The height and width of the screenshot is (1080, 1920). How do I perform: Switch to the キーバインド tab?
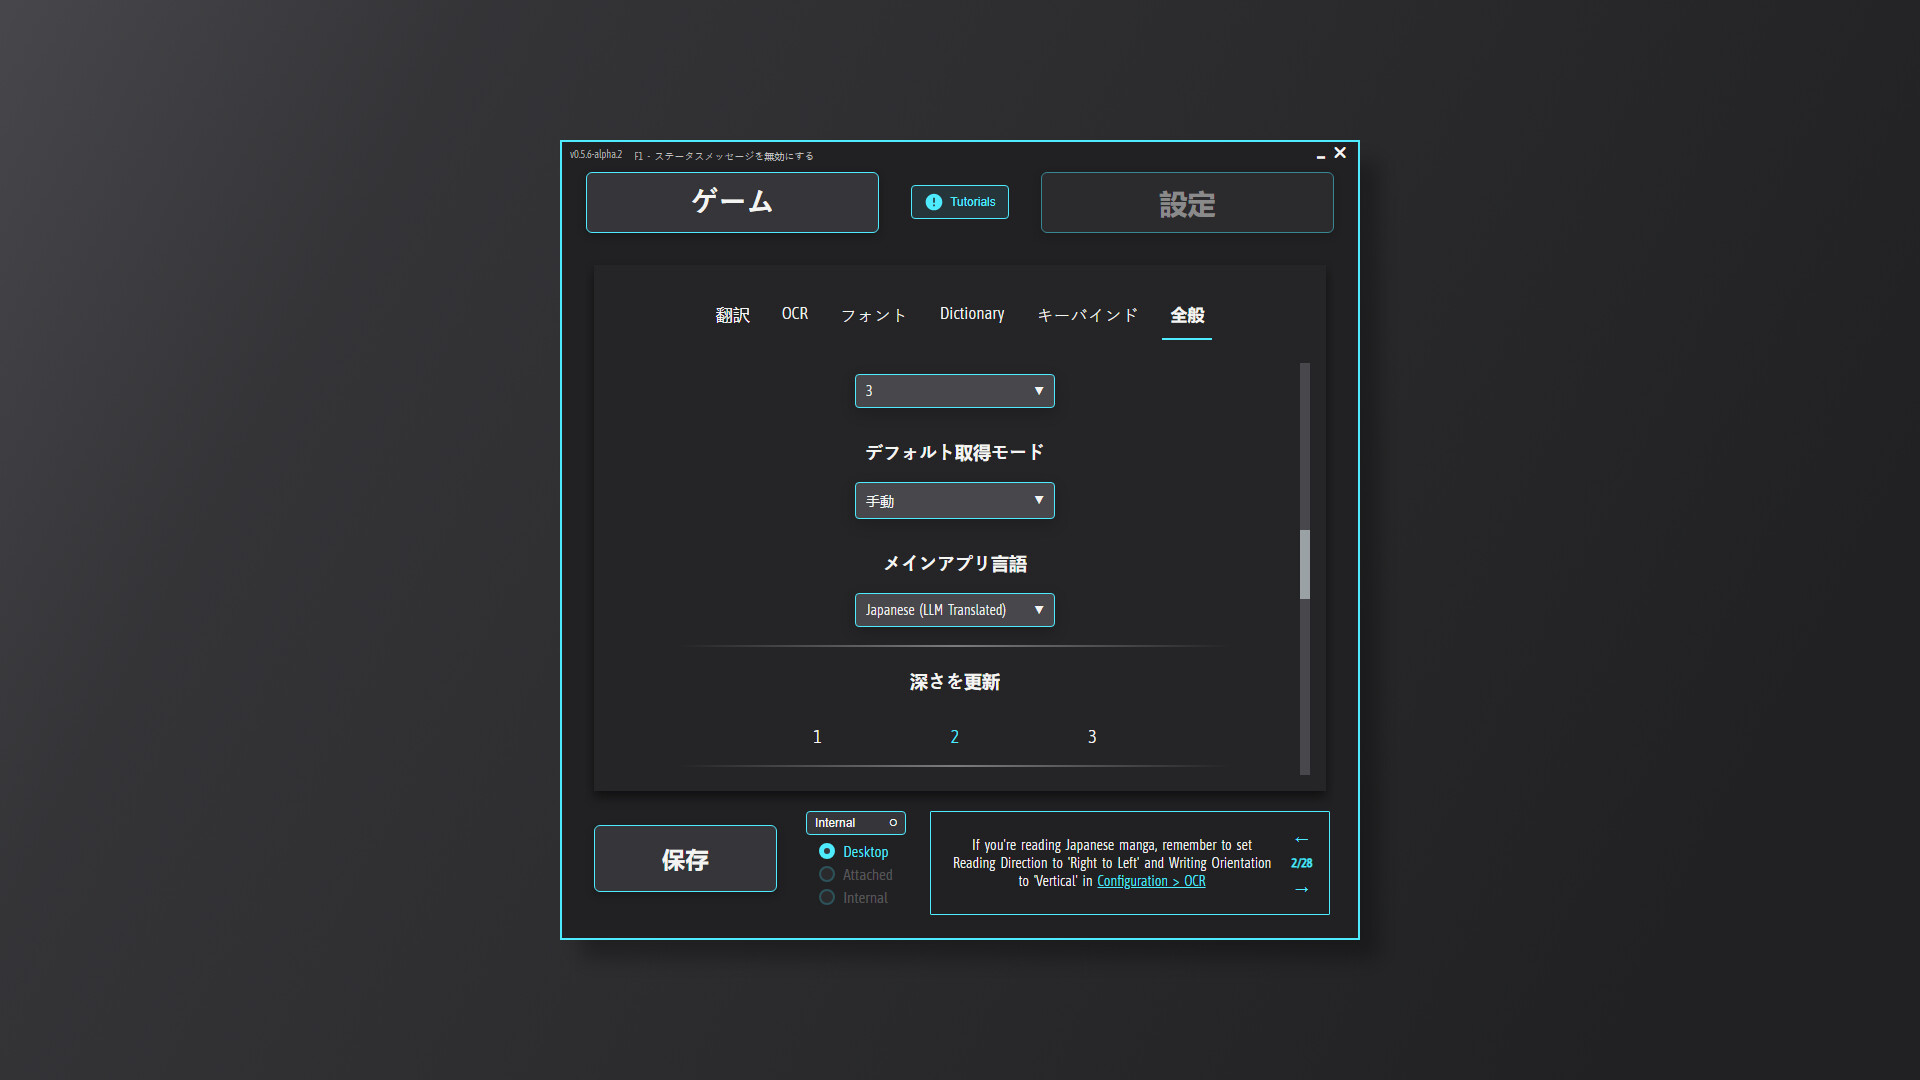click(1087, 315)
